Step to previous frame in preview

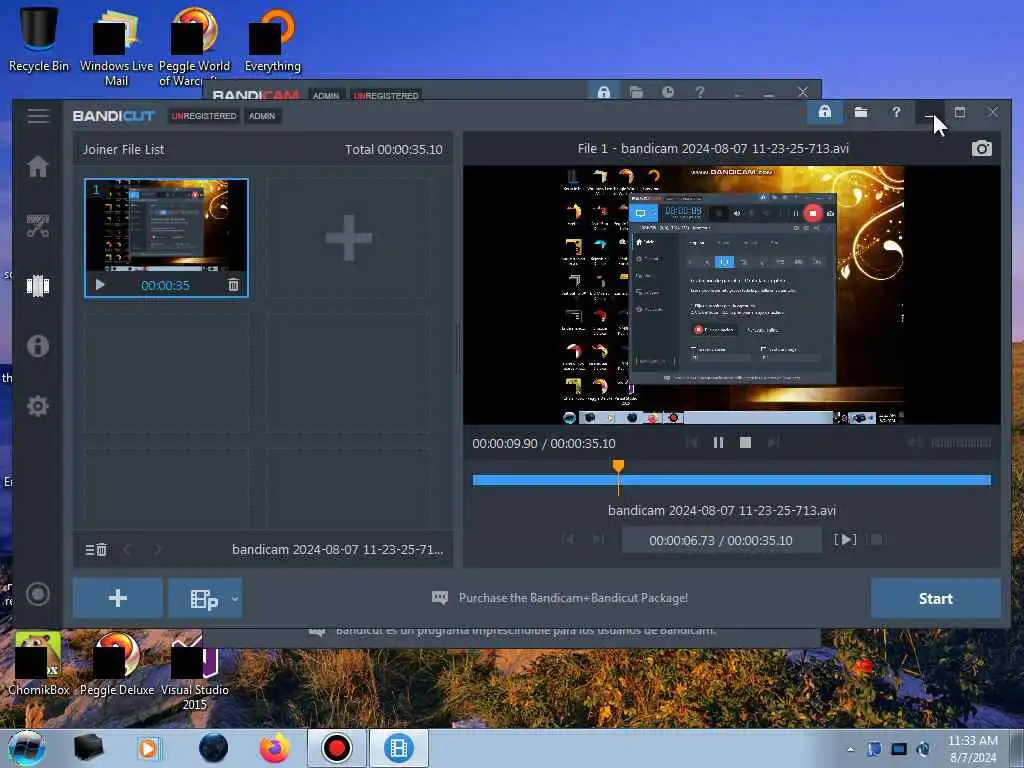coord(692,443)
